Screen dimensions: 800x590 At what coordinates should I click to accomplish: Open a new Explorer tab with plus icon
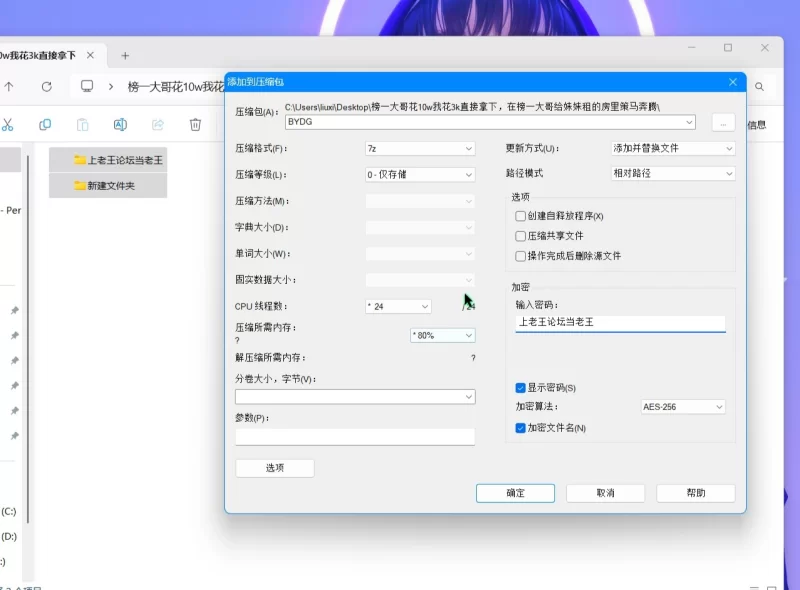click(x=125, y=56)
